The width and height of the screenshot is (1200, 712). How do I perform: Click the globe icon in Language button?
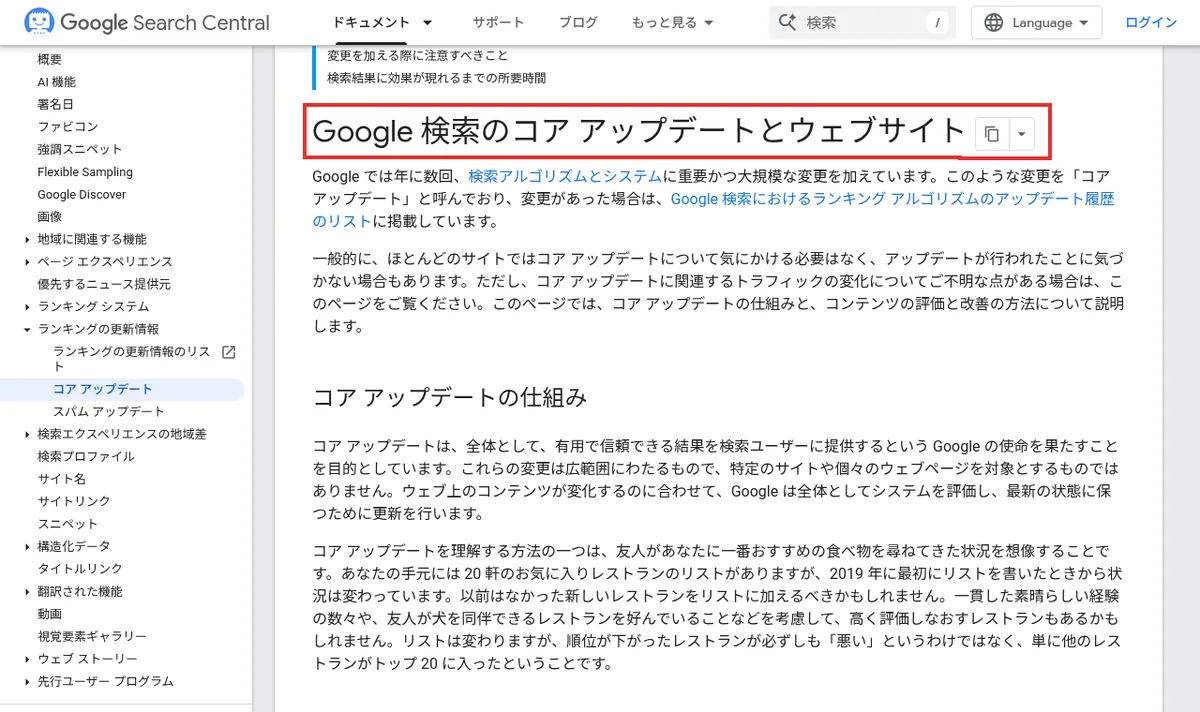click(x=993, y=22)
